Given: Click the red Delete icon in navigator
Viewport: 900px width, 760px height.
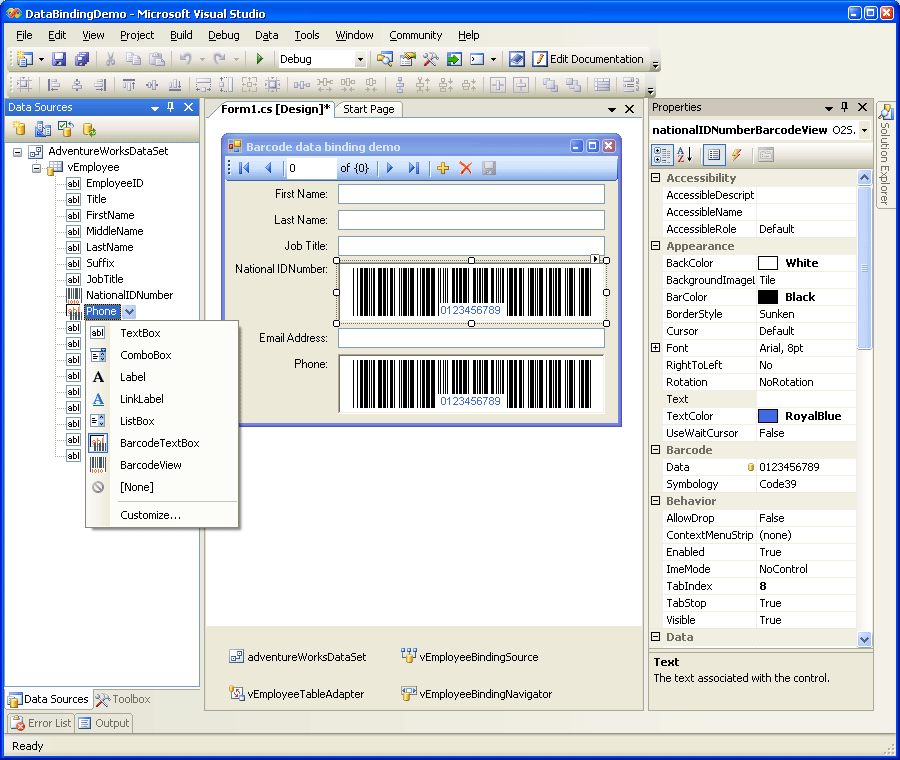Looking at the screenshot, I should point(465,168).
